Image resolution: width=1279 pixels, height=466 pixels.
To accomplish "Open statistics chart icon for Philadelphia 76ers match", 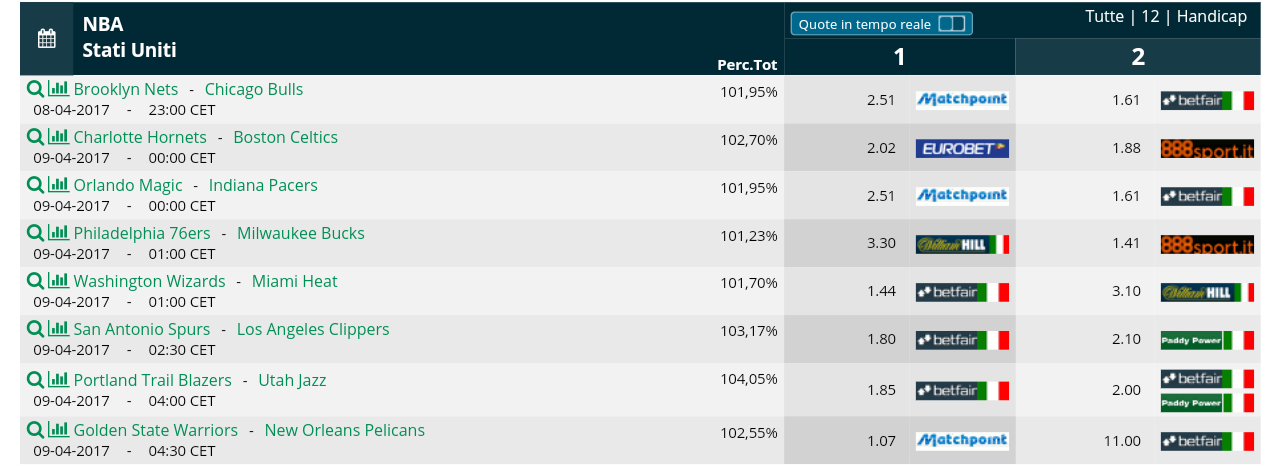I will (x=58, y=233).
